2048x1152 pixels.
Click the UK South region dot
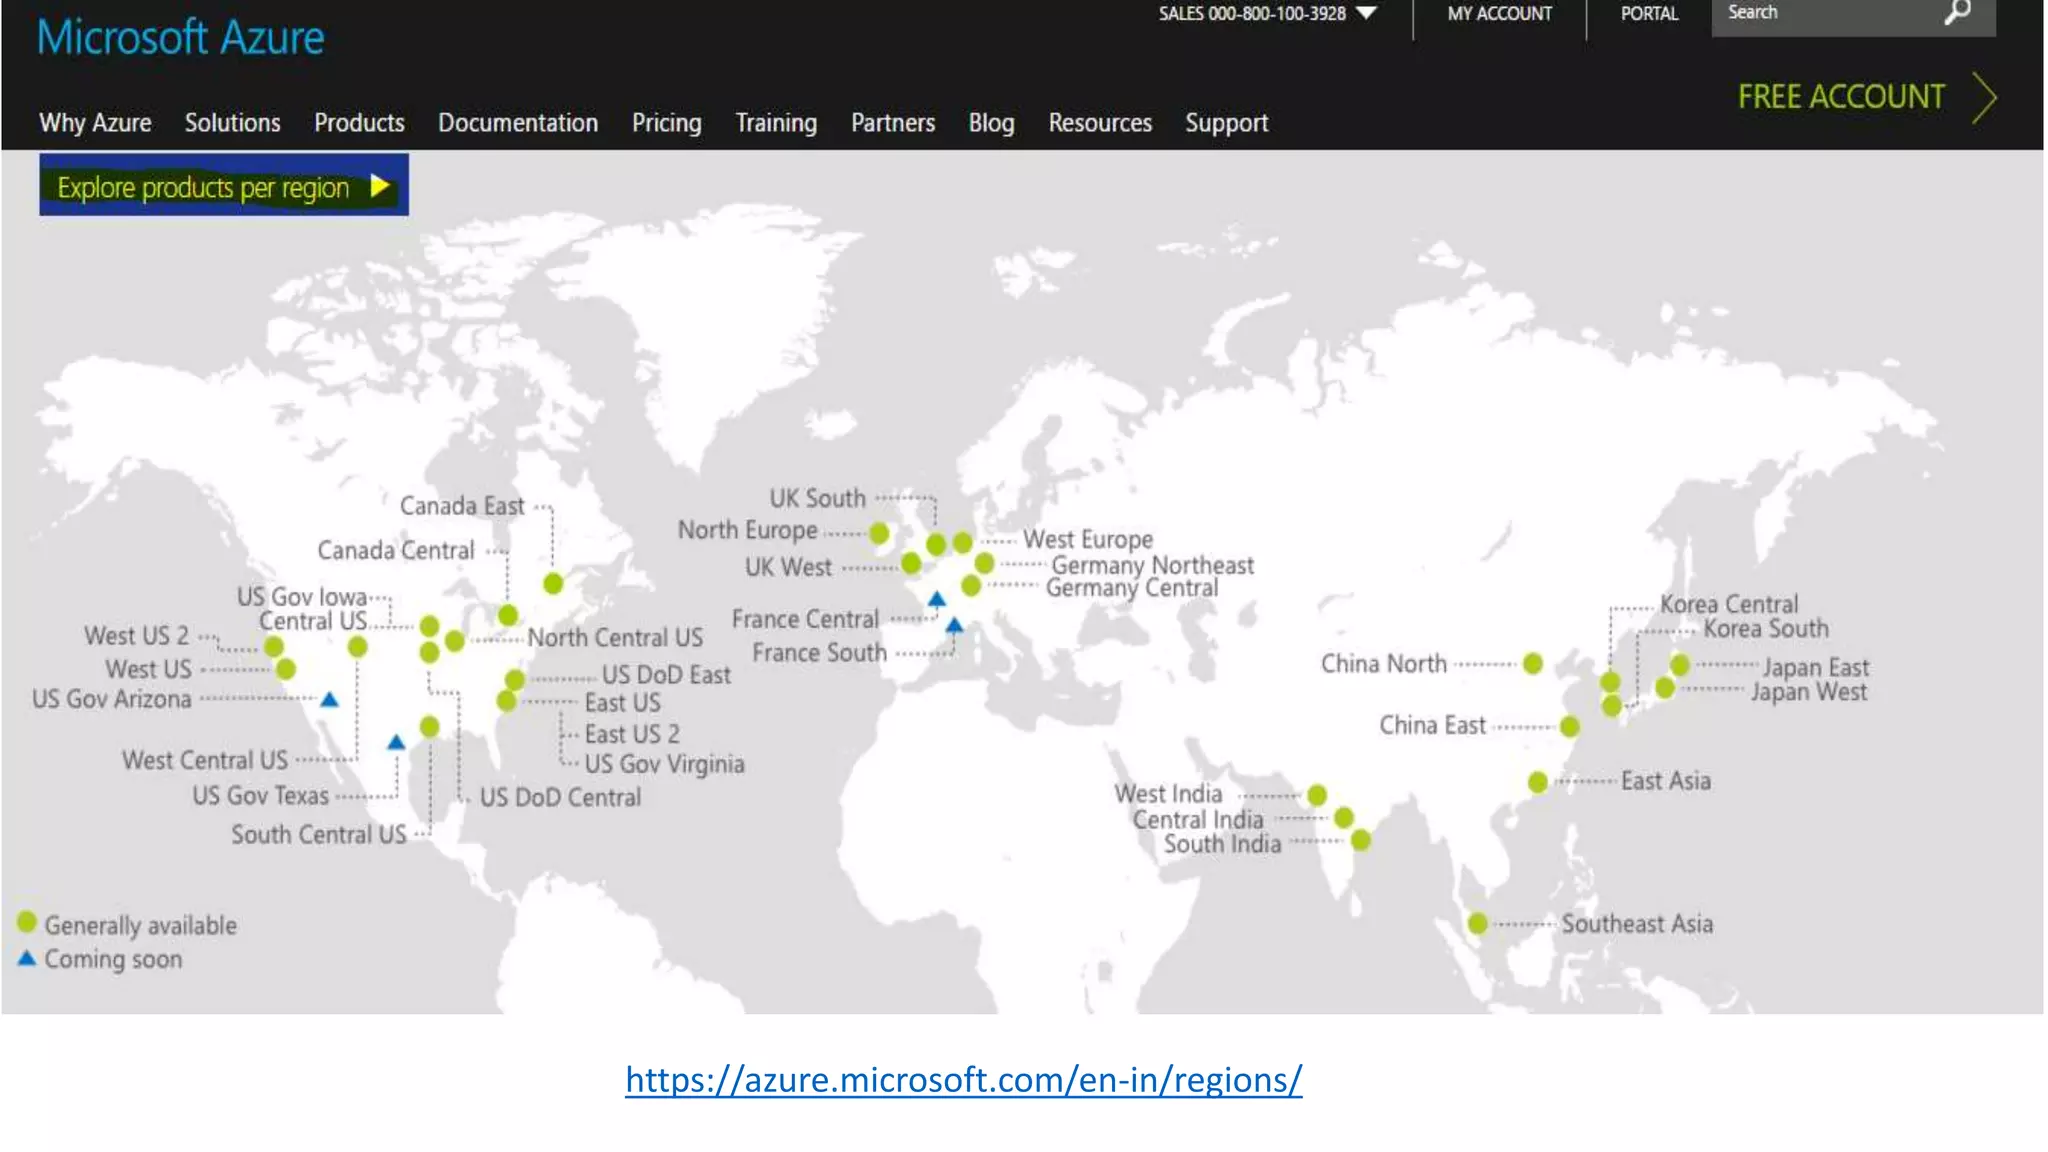[x=936, y=545]
